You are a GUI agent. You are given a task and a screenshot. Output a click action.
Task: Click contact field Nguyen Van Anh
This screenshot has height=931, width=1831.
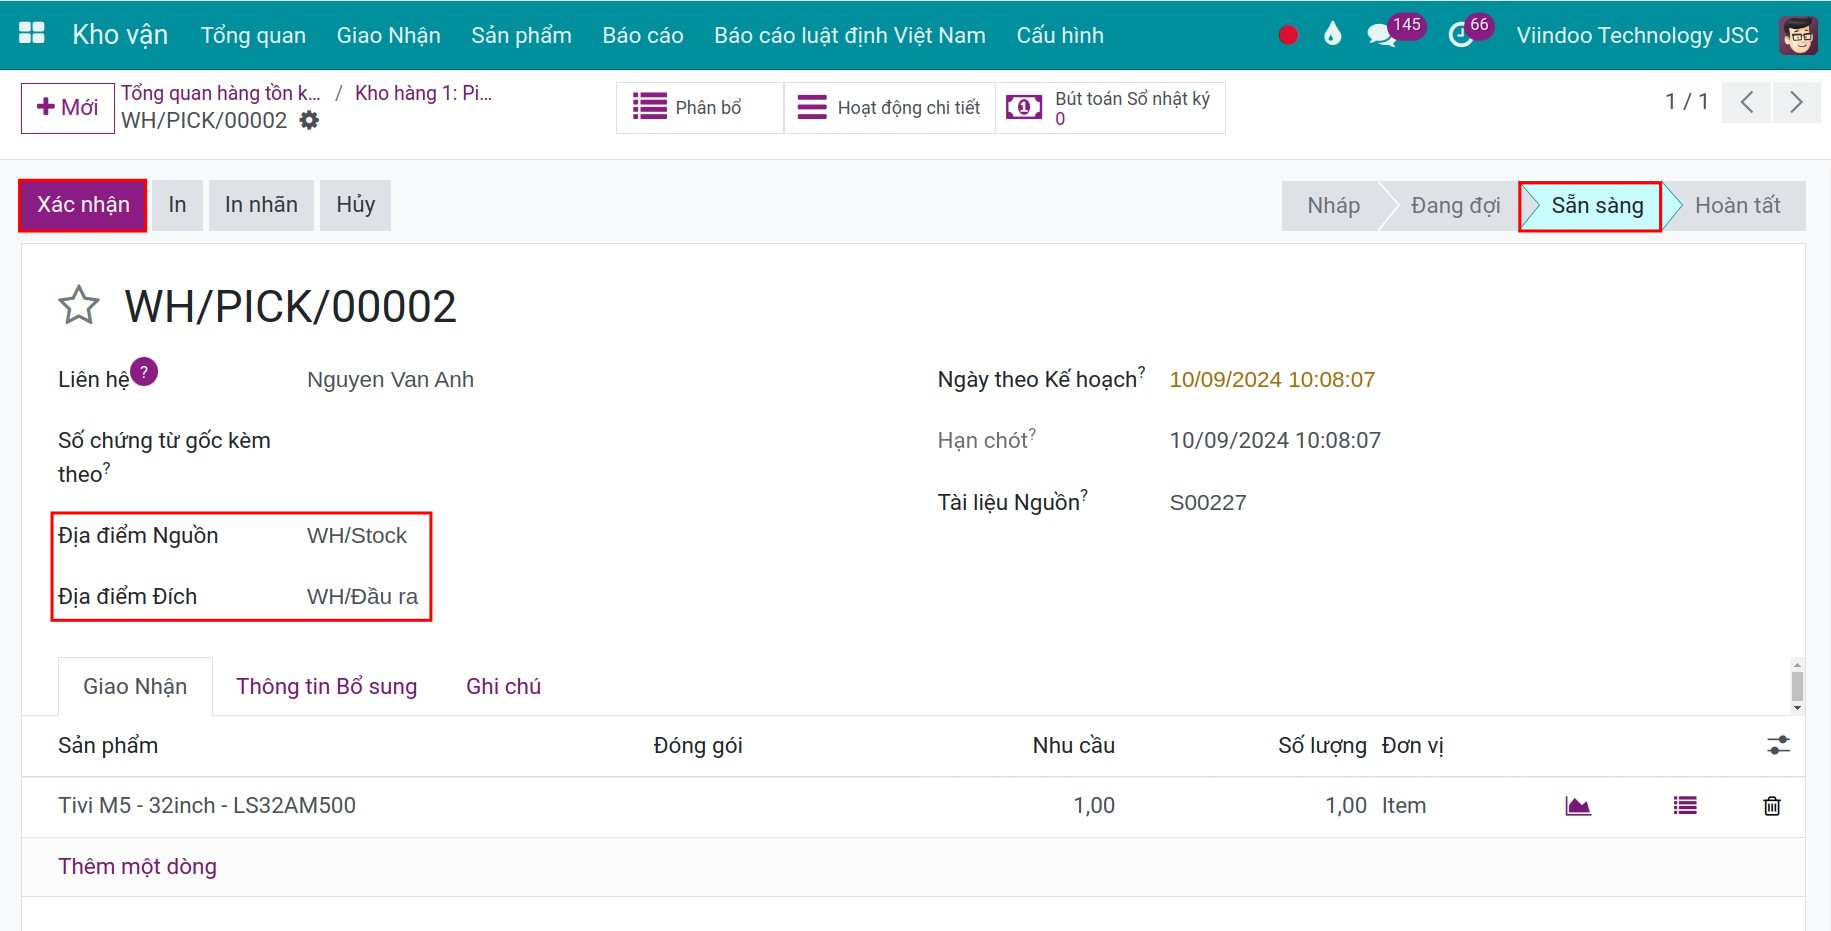pos(390,380)
